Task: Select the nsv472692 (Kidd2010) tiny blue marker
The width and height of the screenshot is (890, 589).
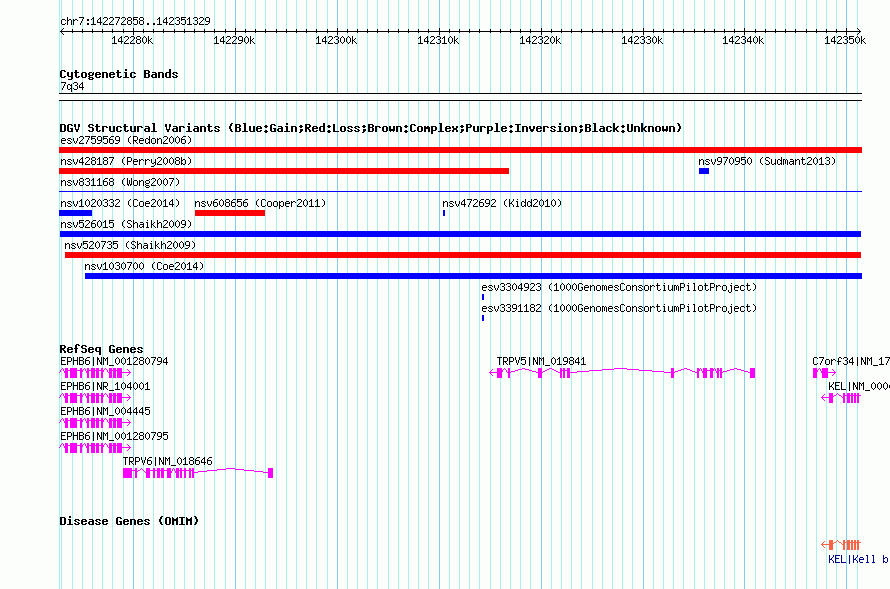Action: click(x=444, y=213)
